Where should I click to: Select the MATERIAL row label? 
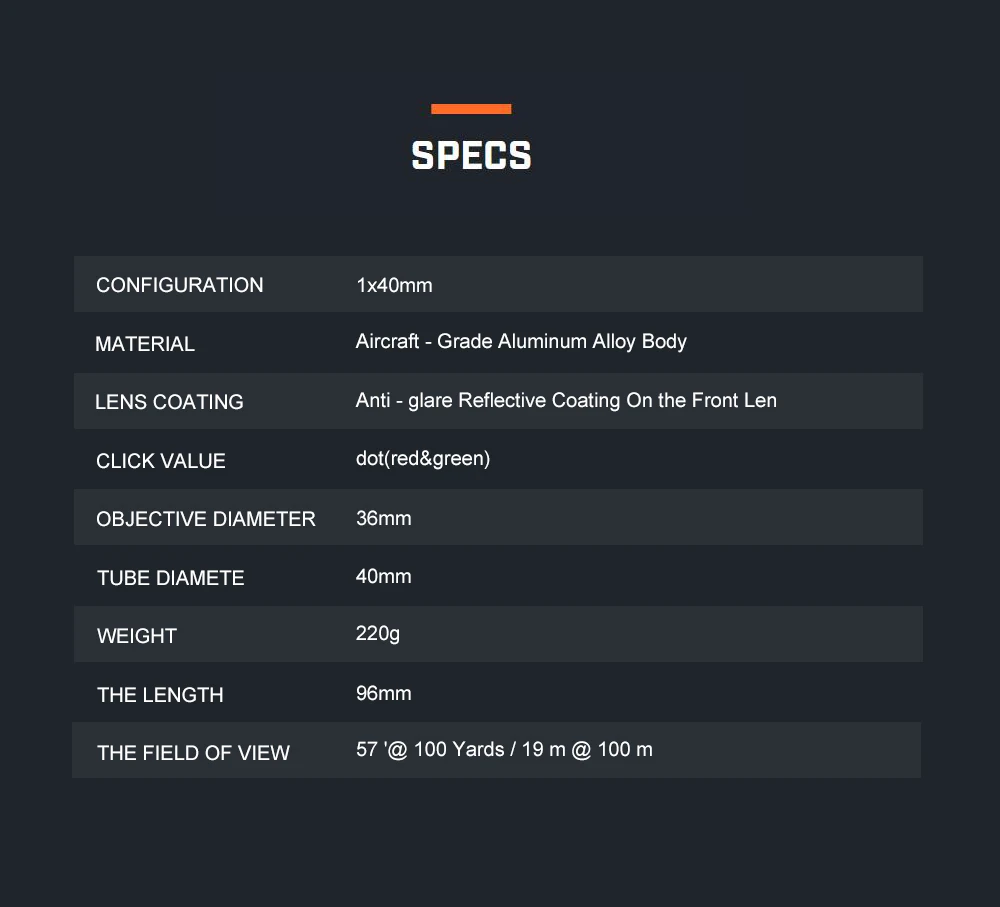[145, 344]
